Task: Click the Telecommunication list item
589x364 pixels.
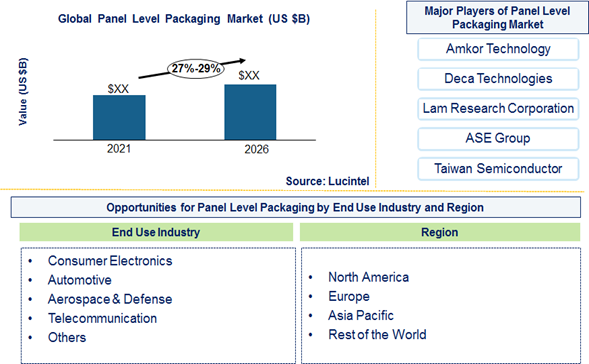Action: click(x=103, y=318)
